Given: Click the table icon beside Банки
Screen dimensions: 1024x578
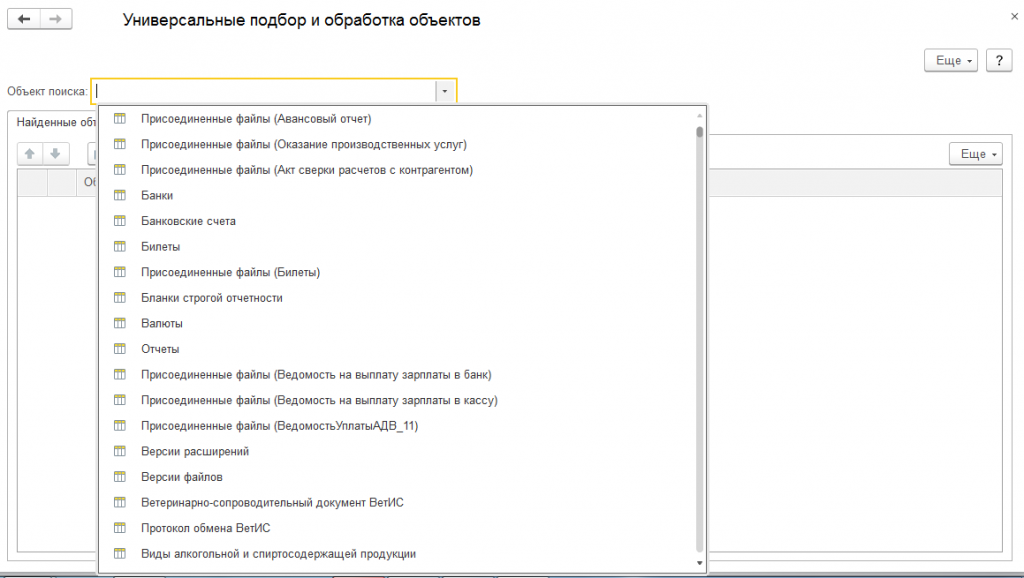Looking at the screenshot, I should coord(120,195).
